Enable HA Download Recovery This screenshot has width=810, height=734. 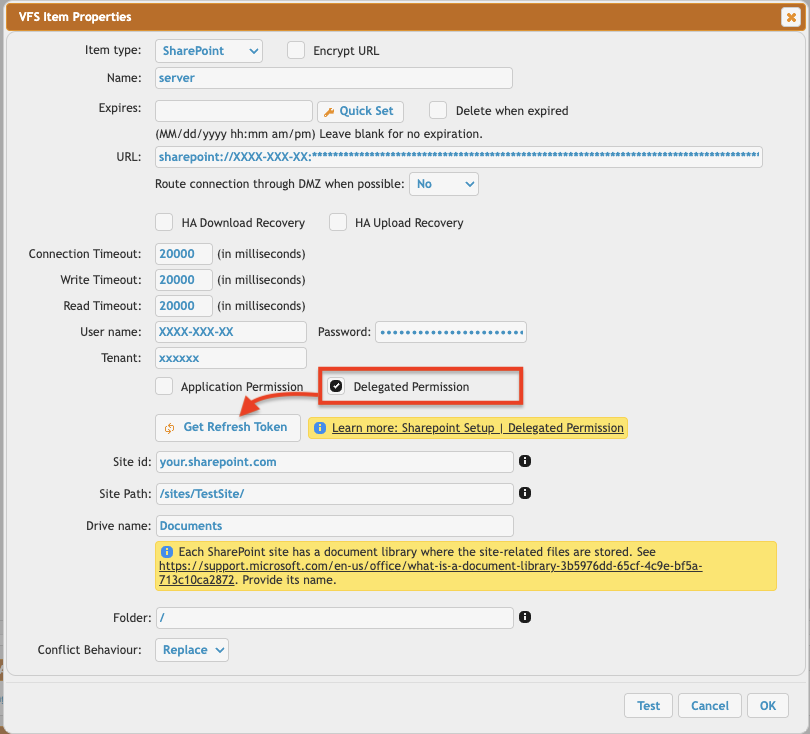[x=164, y=223]
